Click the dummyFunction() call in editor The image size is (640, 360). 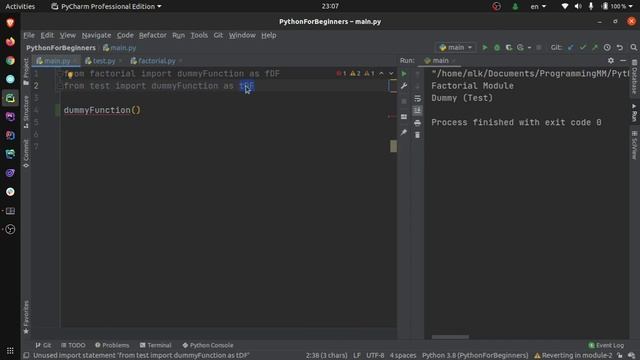pyautogui.click(x=102, y=110)
